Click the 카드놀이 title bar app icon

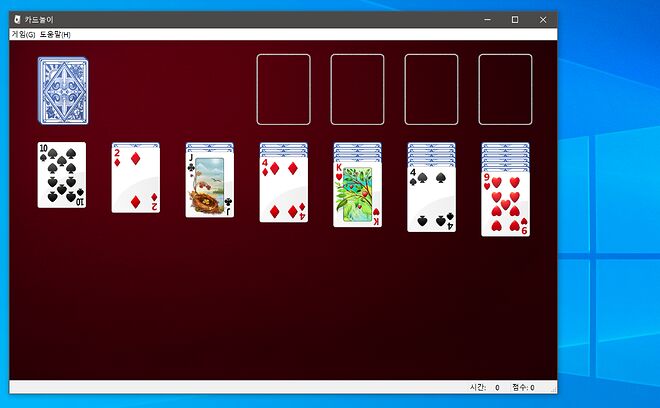17,19
